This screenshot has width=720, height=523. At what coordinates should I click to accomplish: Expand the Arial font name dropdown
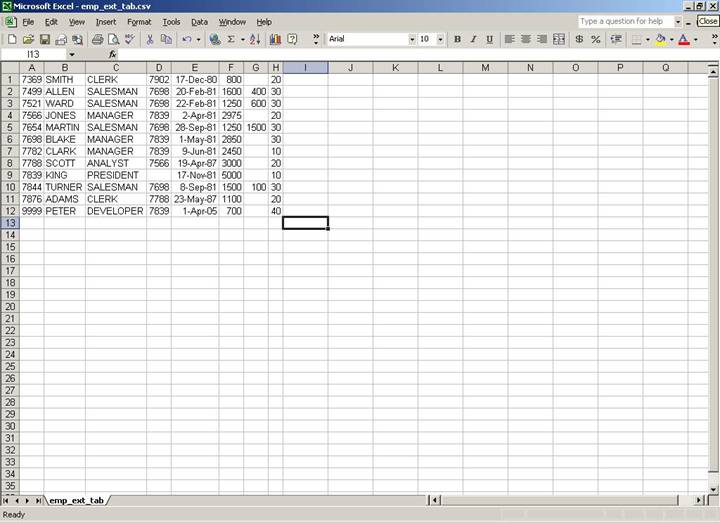click(411, 39)
